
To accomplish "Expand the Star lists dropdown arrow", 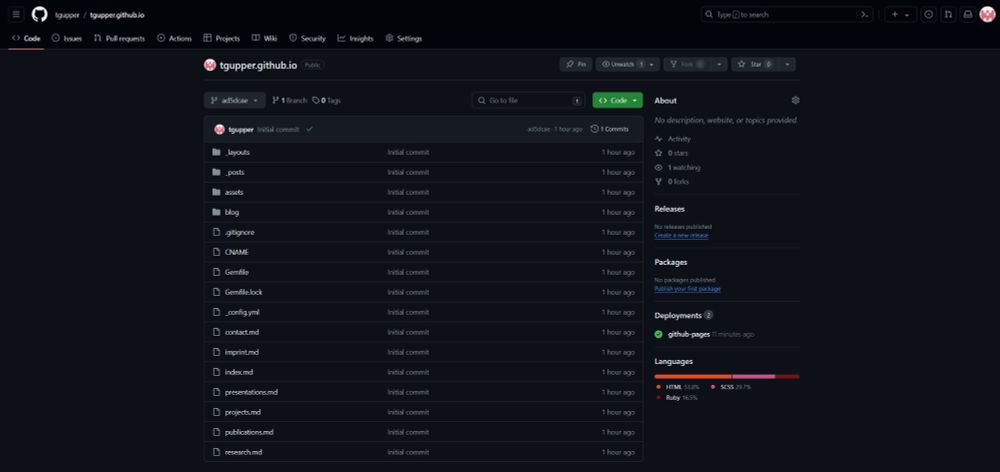I will (x=788, y=64).
